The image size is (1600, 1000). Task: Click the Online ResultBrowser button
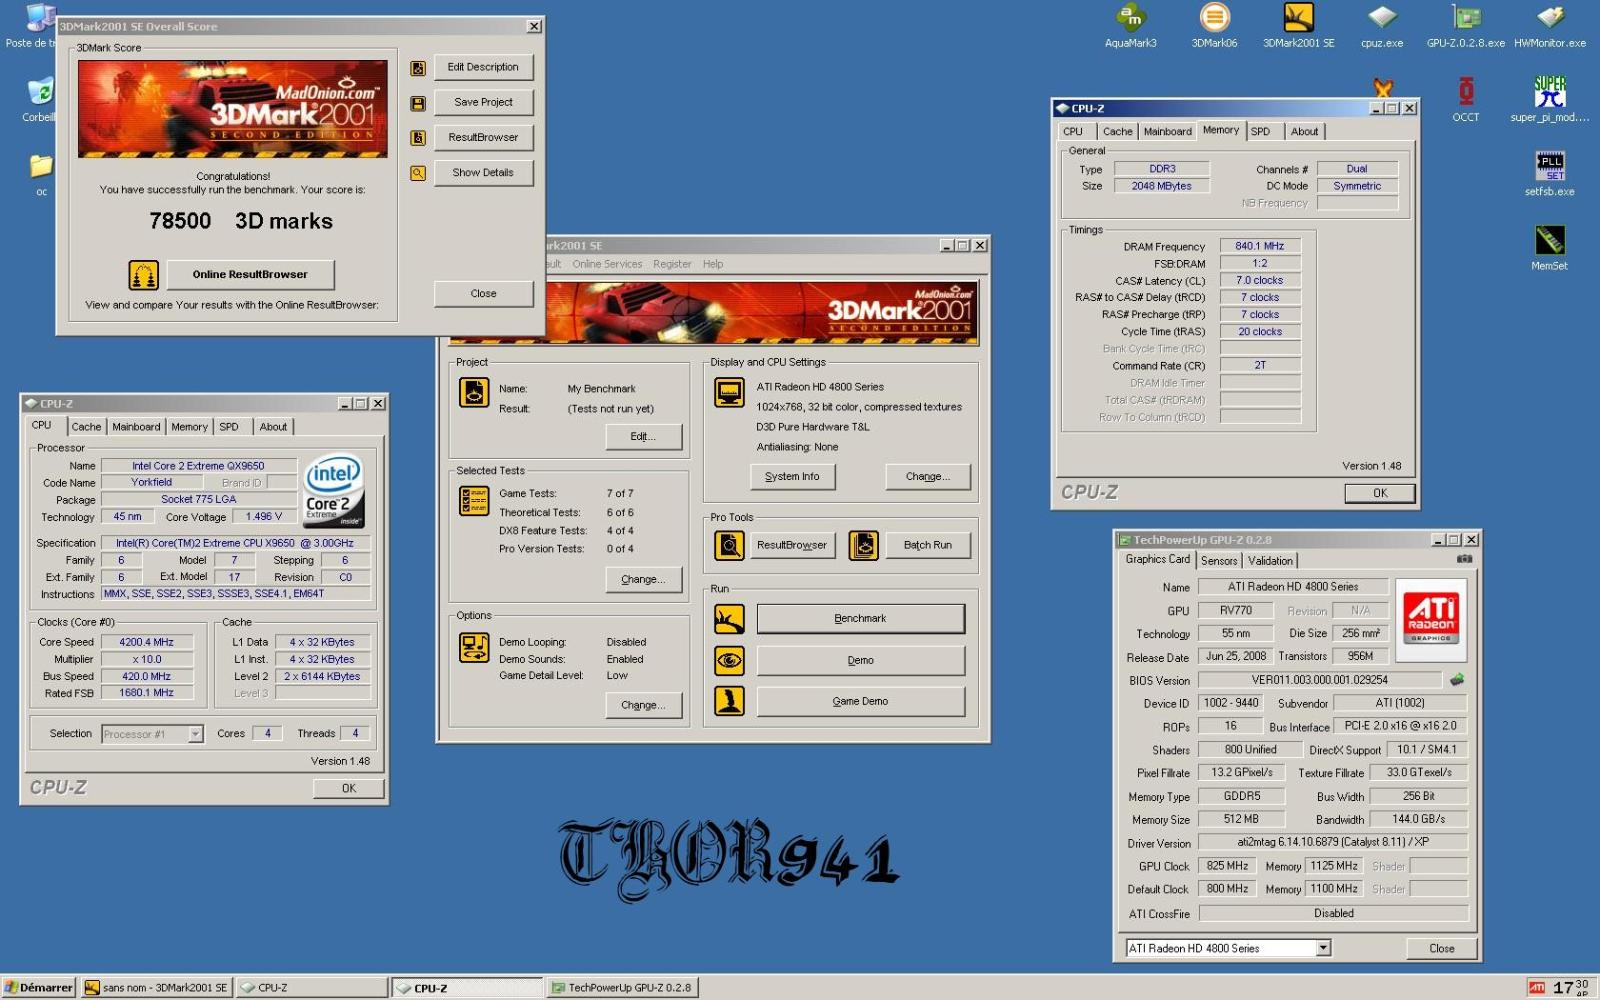tap(250, 275)
